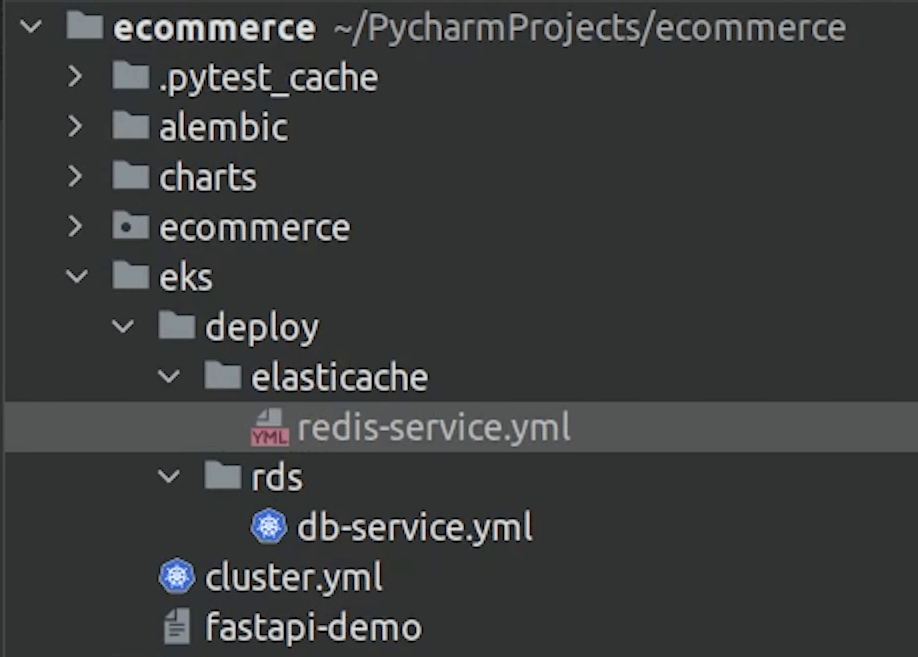Image resolution: width=918 pixels, height=657 pixels.
Task: Click the Kubernetes icon beside db-service.yml
Action: 269,527
